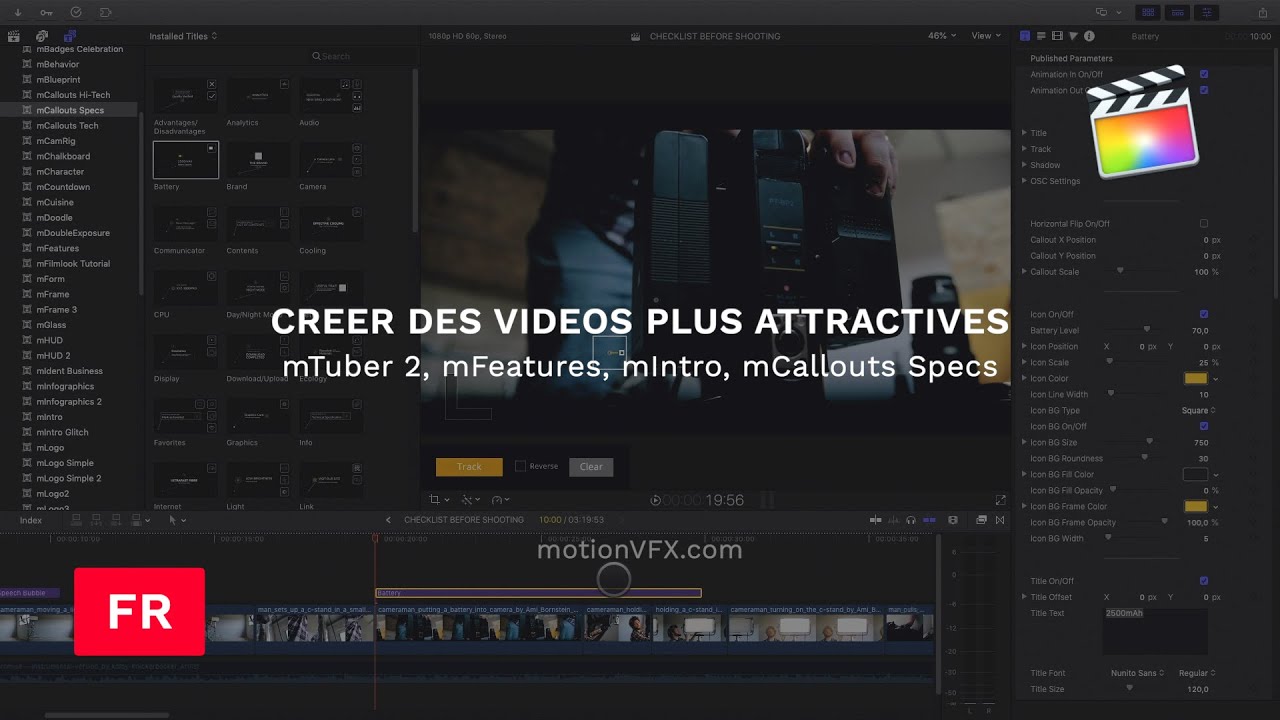This screenshot has height=720, width=1280.
Task: Click the Title Text input field
Action: coord(1155,631)
